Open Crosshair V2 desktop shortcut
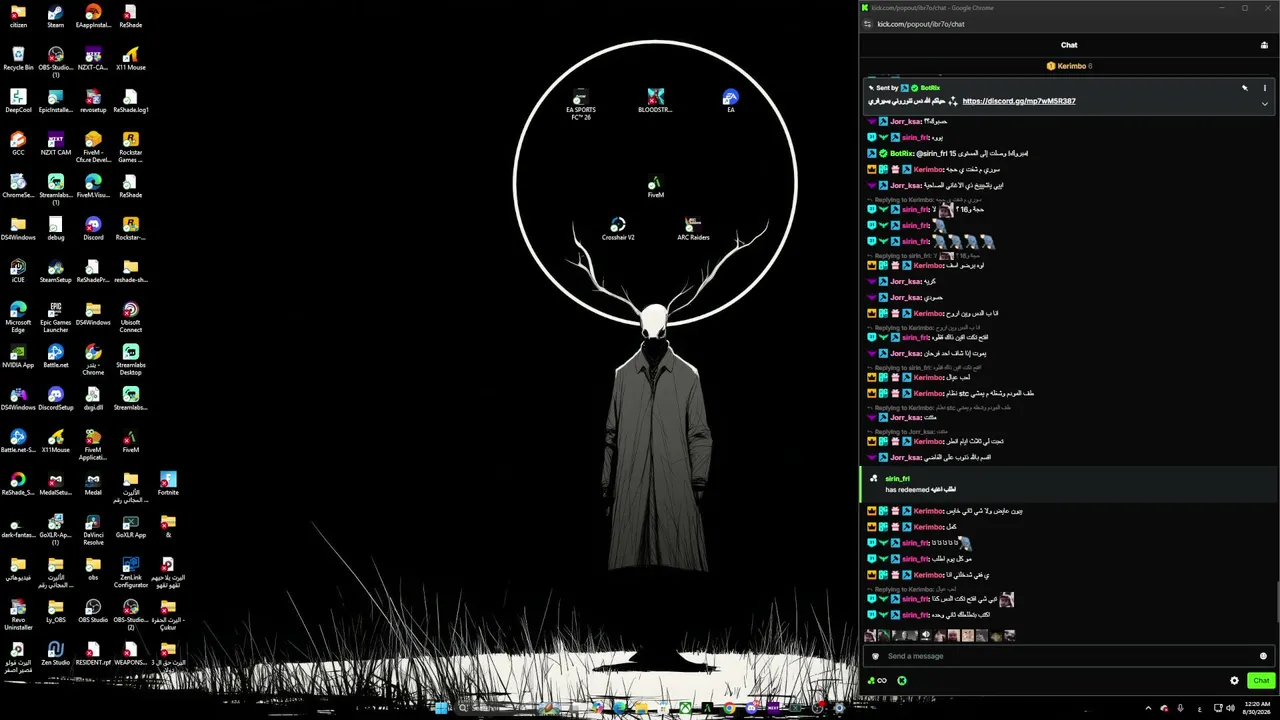Screen dimensions: 1280x720 [618, 229]
